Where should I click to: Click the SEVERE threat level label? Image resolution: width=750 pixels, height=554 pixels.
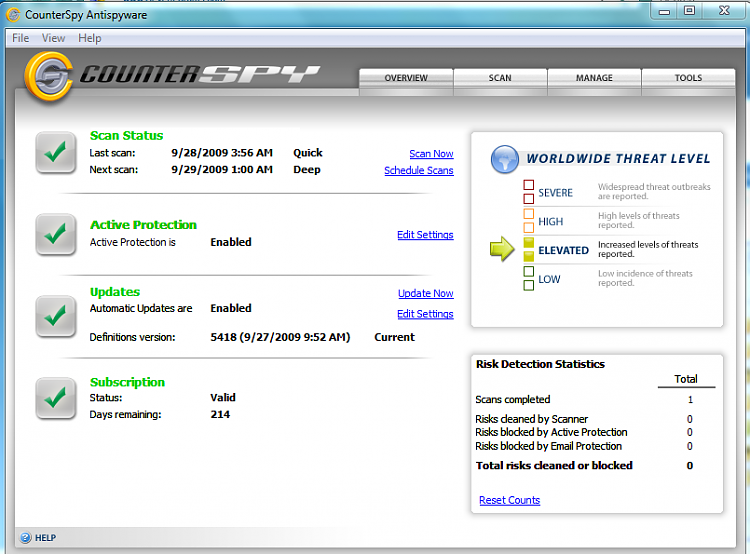pos(555,193)
